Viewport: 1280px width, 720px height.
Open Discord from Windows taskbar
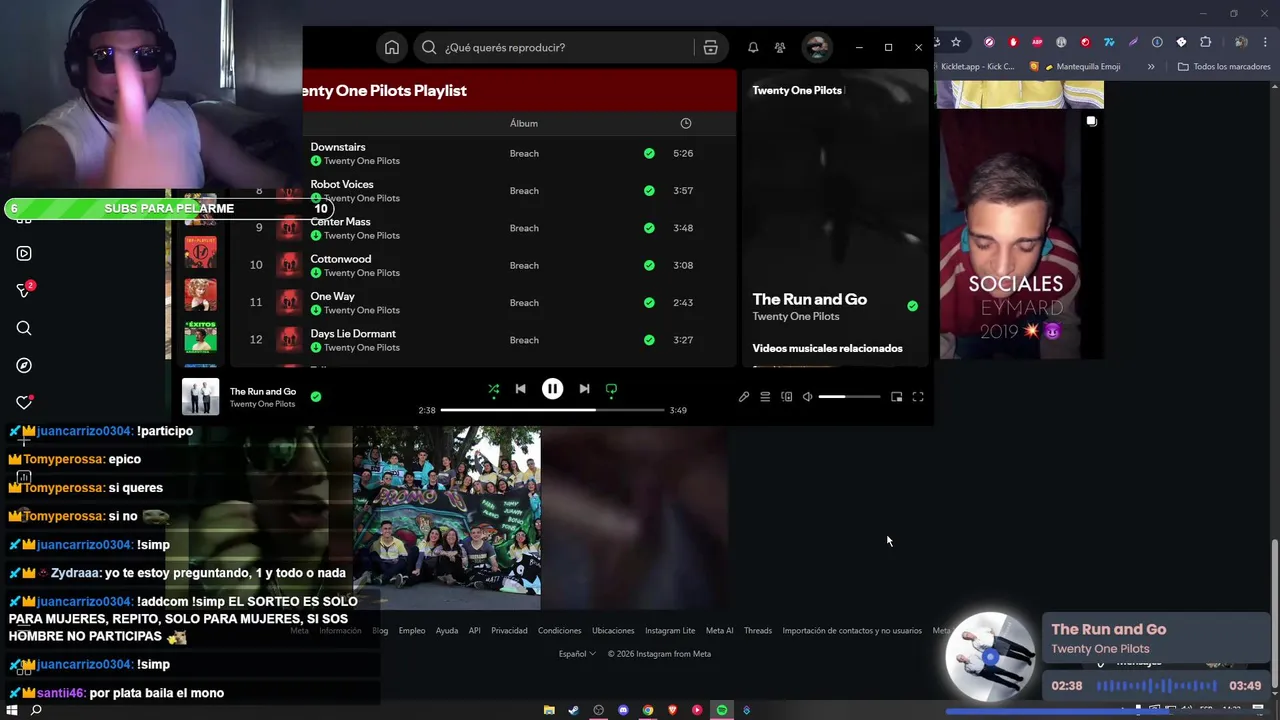point(623,710)
